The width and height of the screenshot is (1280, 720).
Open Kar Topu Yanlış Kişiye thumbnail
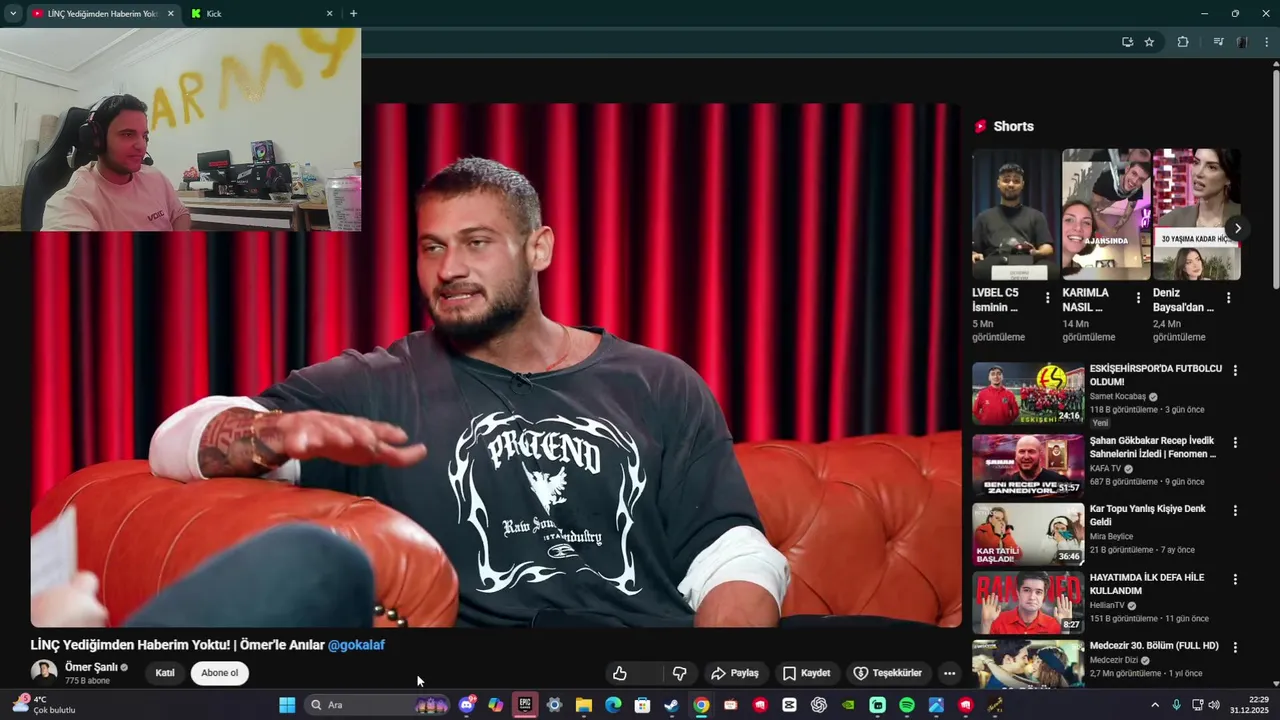coord(1028,534)
